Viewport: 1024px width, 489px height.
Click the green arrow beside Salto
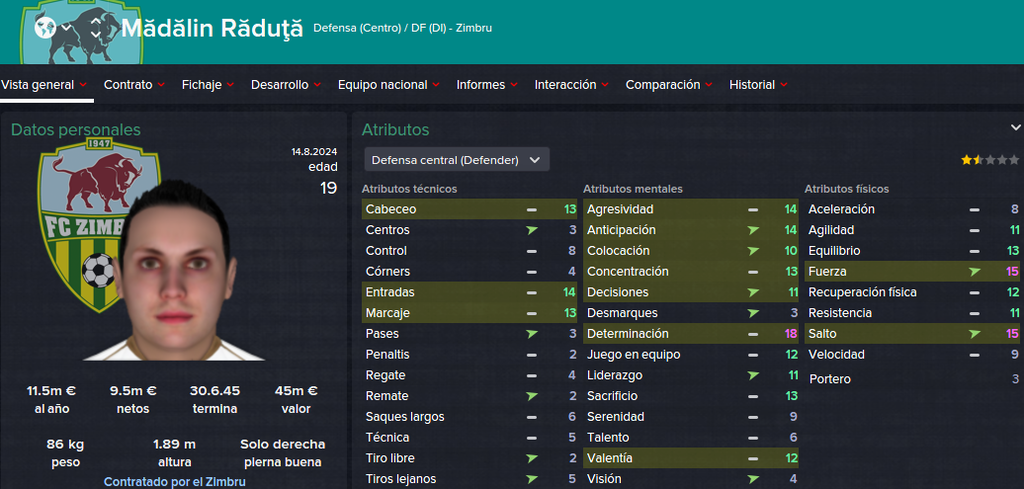[974, 334]
